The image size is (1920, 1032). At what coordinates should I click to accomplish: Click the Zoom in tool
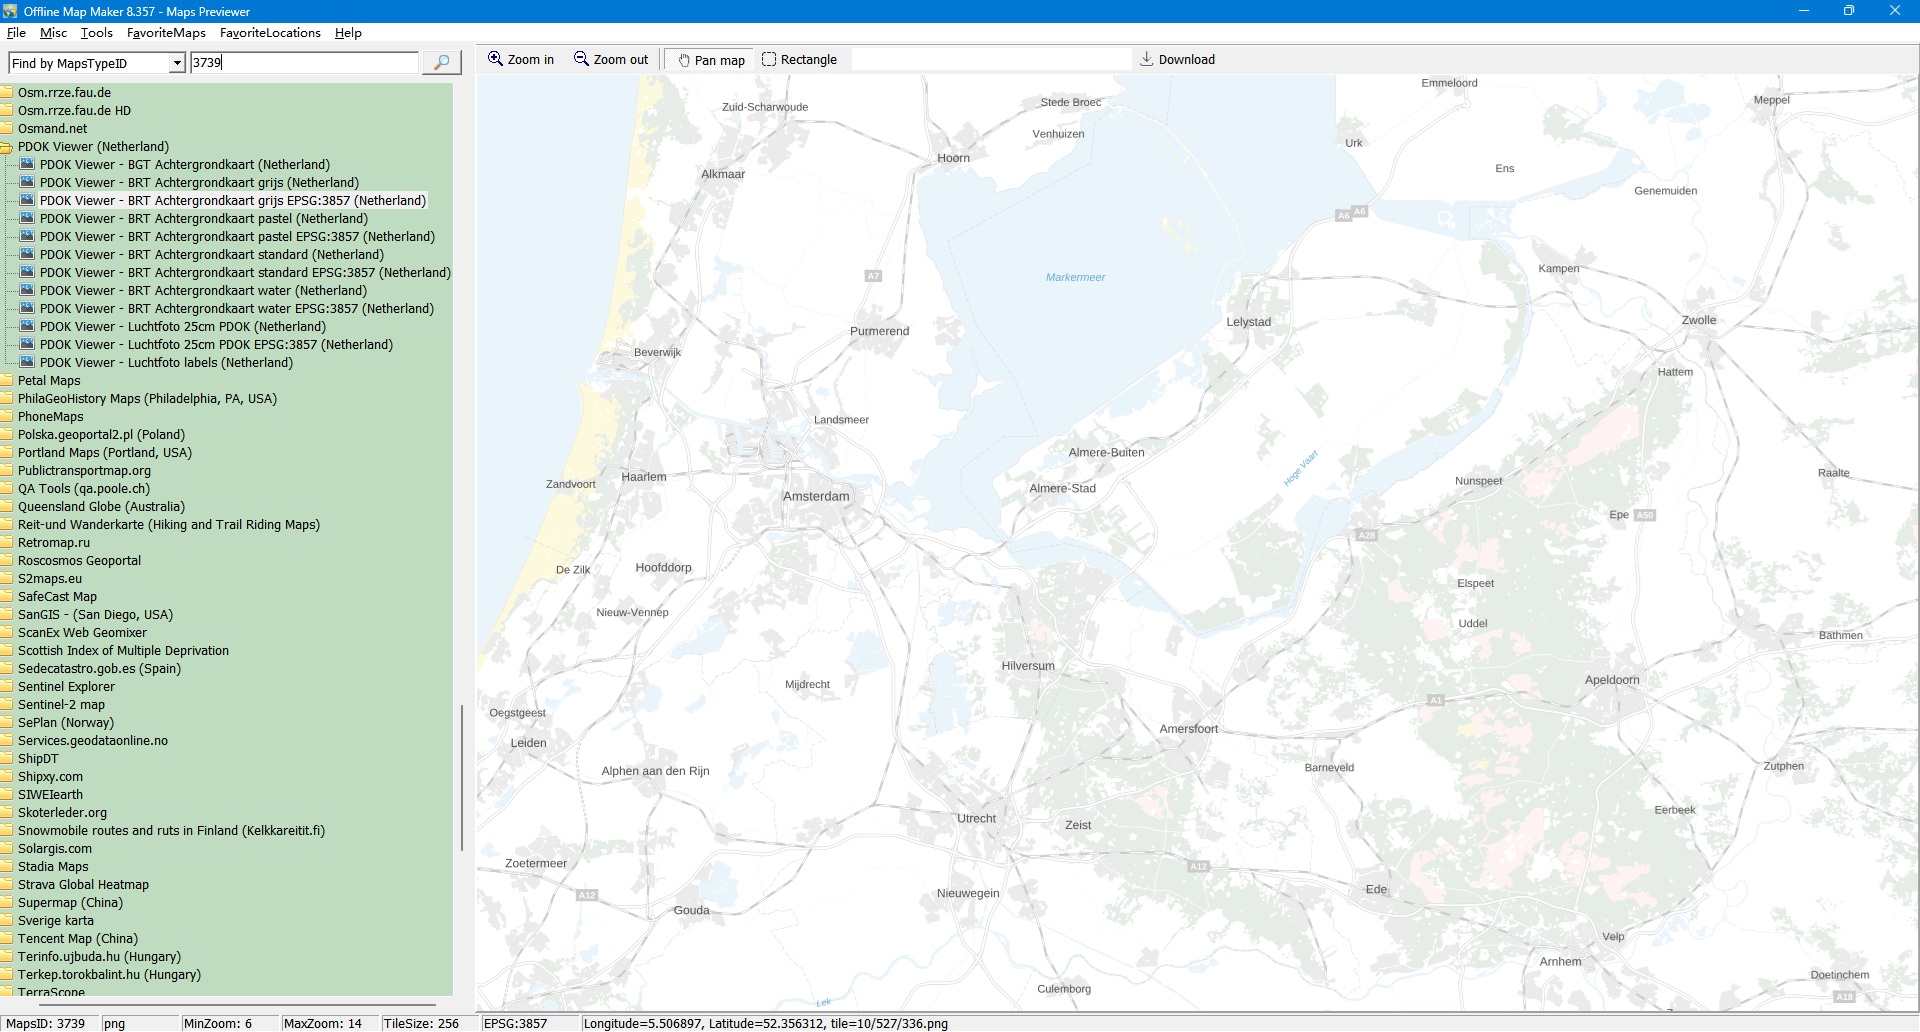point(520,60)
